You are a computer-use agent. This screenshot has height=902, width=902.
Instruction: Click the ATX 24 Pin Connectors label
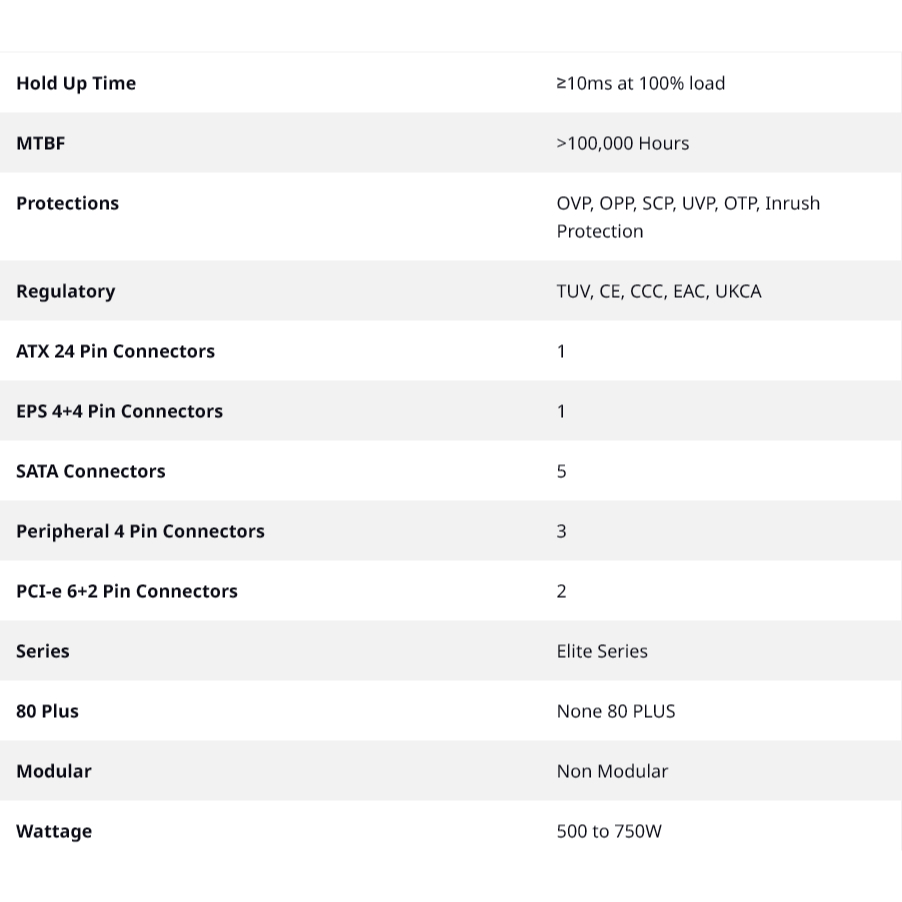(x=115, y=351)
